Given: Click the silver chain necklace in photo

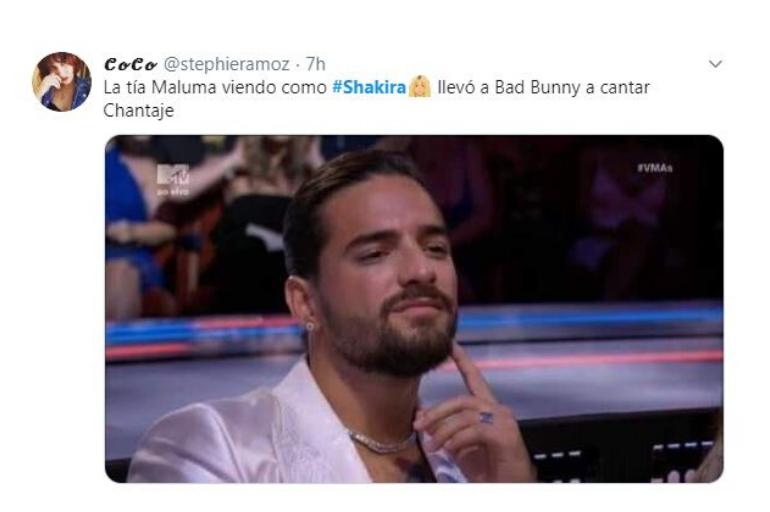Looking at the screenshot, I should click(381, 442).
